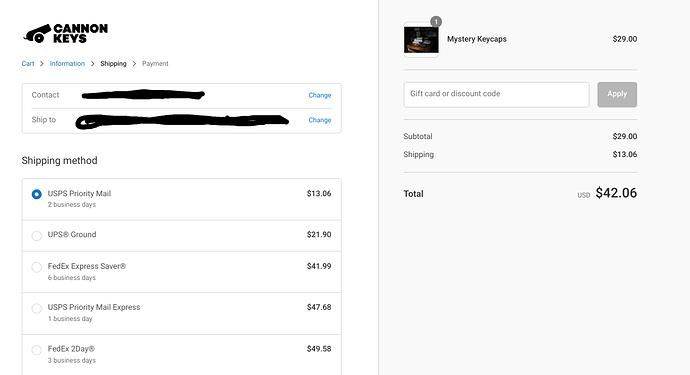Click the Cannon Keys logo
690x375 pixels.
[x=66, y=33]
